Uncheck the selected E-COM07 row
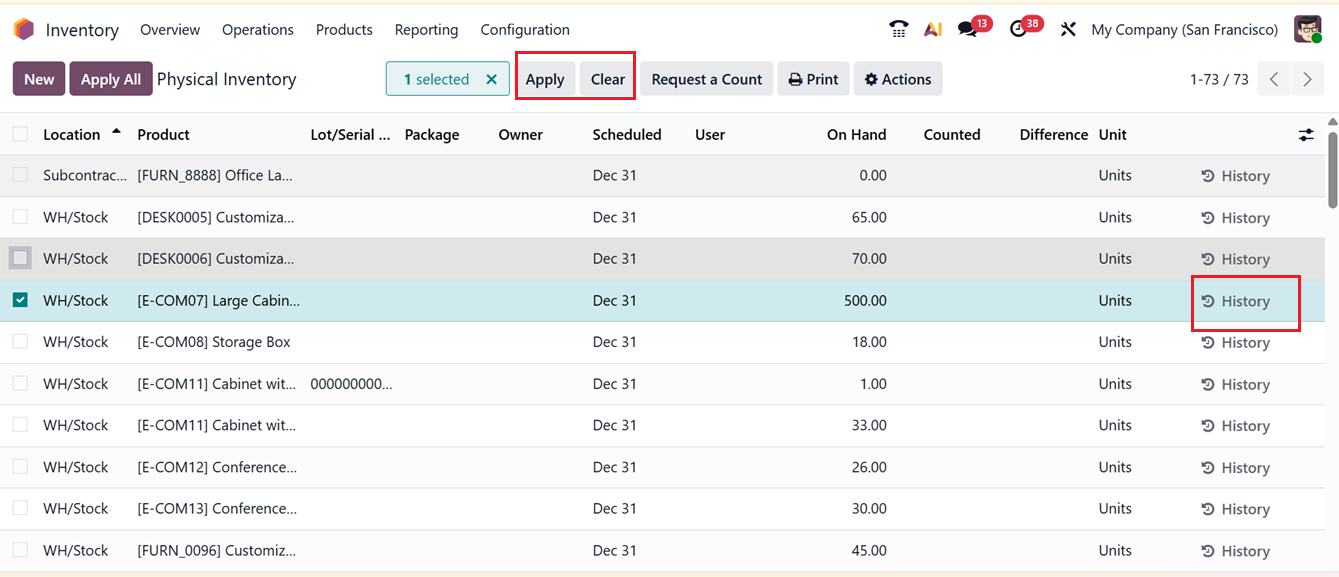1339x577 pixels. click(x=21, y=300)
